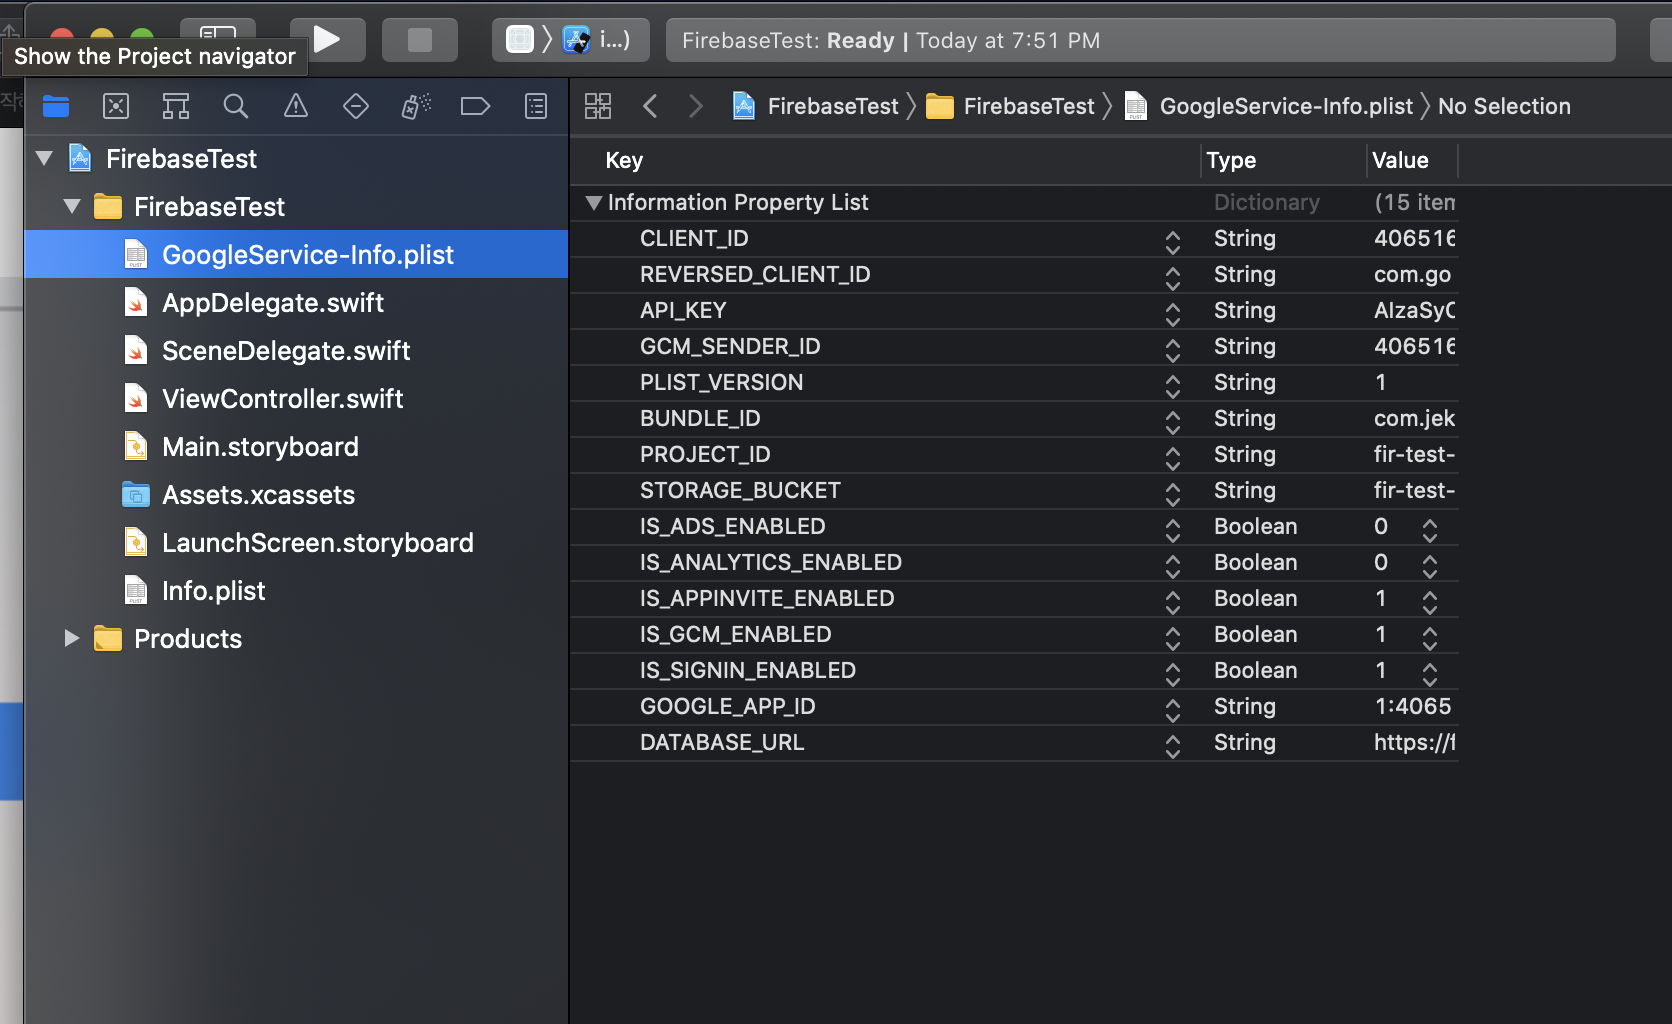Image resolution: width=1672 pixels, height=1024 pixels.
Task: Go forward in editor history
Action: [696, 106]
